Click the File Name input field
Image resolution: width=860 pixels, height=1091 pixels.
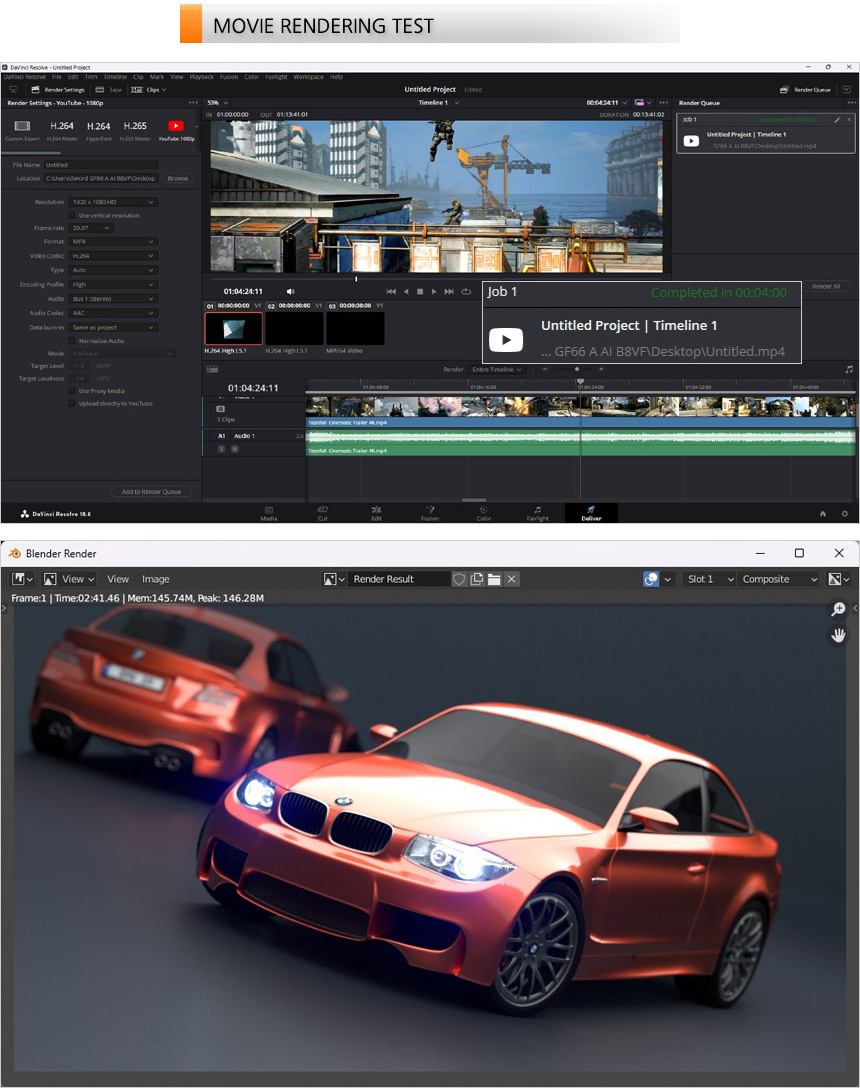[101, 165]
